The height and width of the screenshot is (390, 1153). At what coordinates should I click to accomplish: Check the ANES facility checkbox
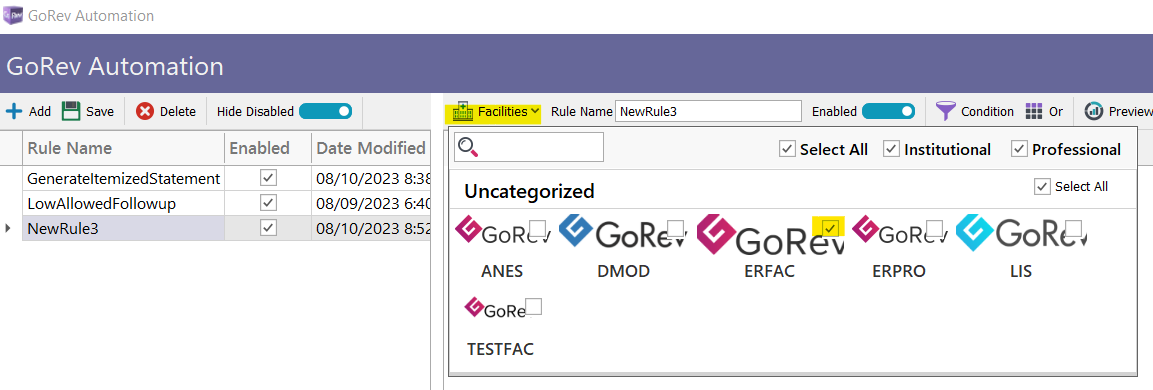538,227
